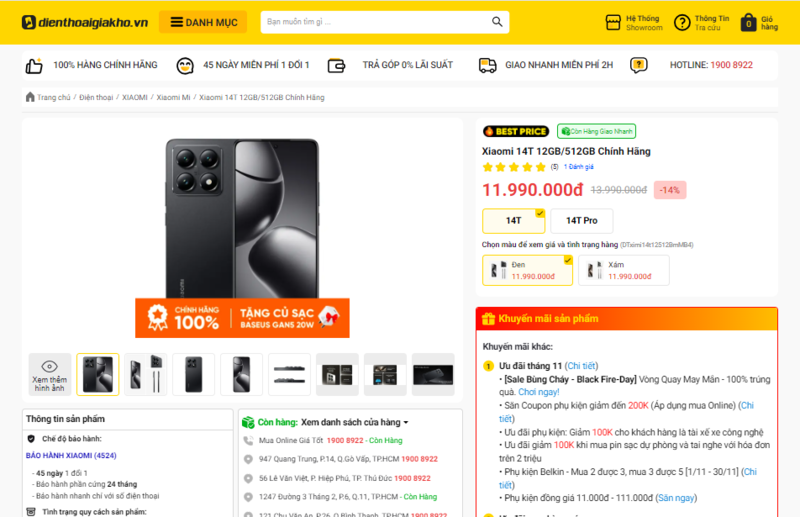This screenshot has height=517, width=800.
Task: Click the search magnifier icon
Action: [x=497, y=22]
